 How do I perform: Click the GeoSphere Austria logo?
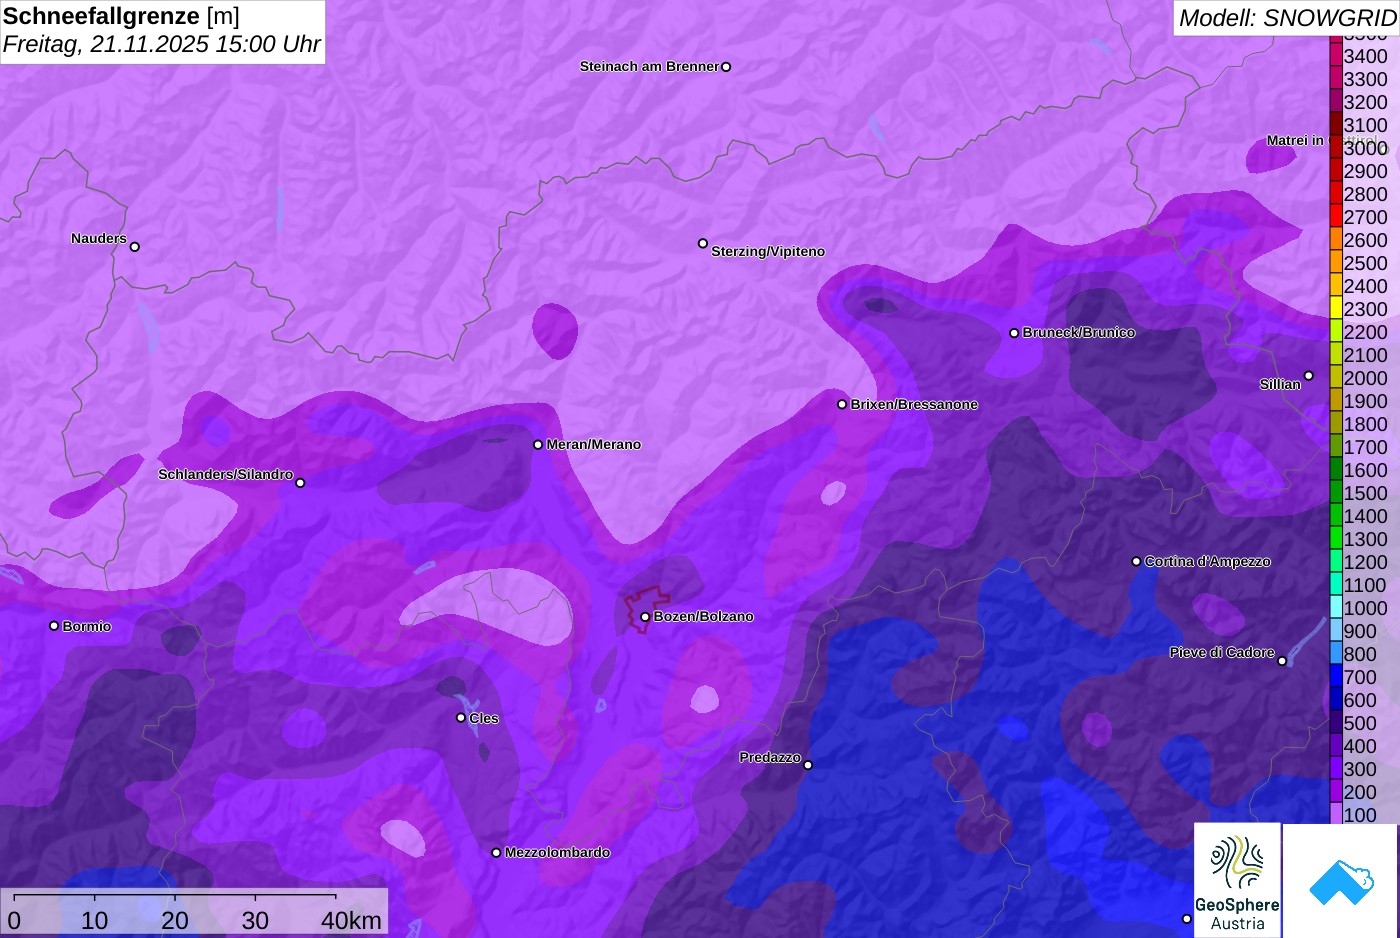(x=1237, y=880)
